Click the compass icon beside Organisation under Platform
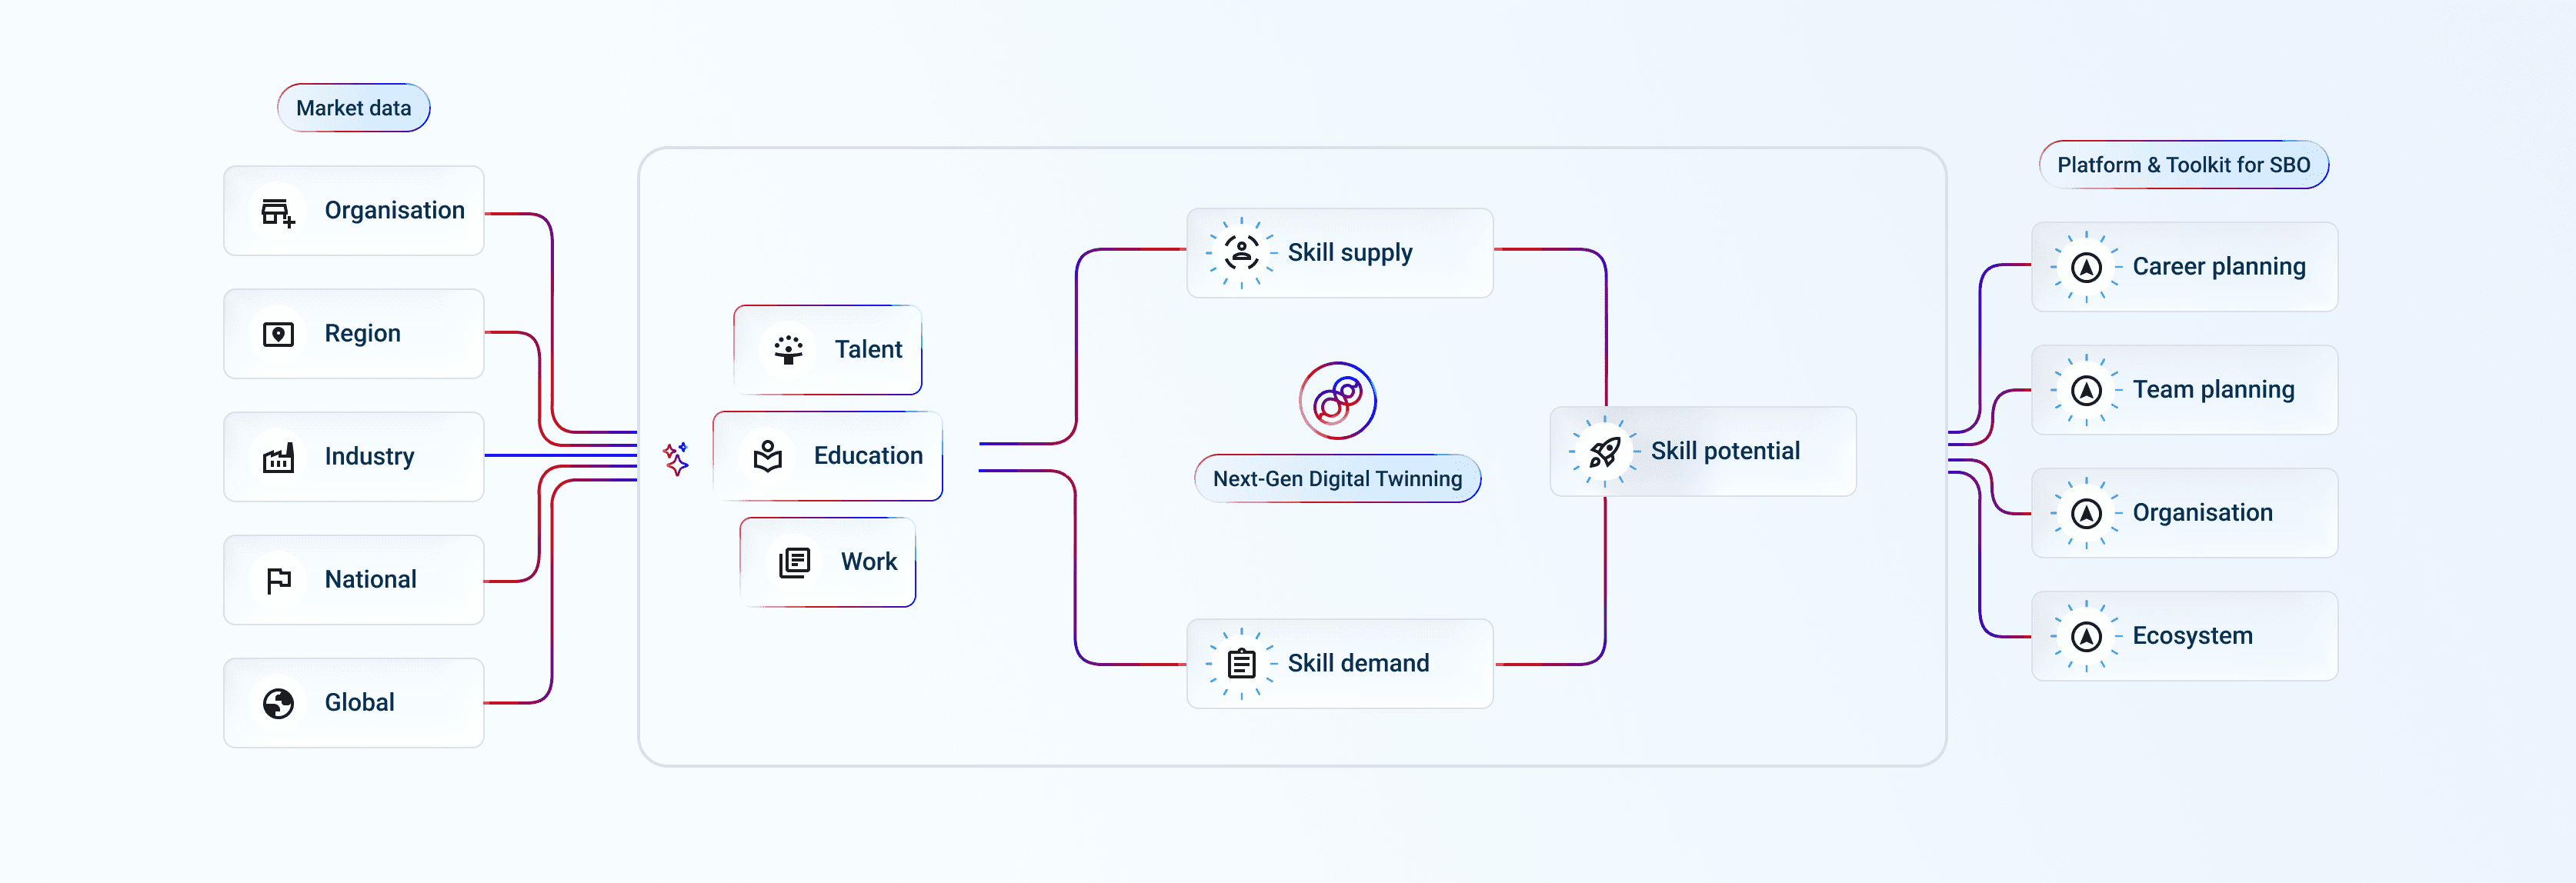Image resolution: width=2576 pixels, height=883 pixels. pos(2086,513)
